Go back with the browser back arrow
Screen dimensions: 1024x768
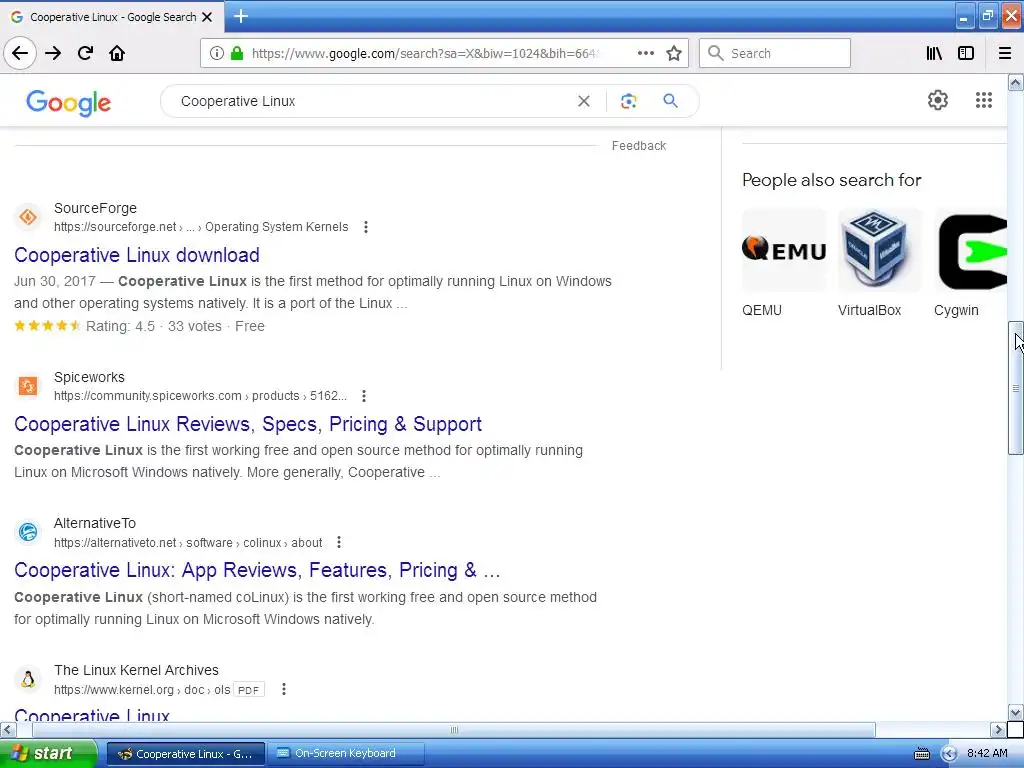tap(20, 54)
